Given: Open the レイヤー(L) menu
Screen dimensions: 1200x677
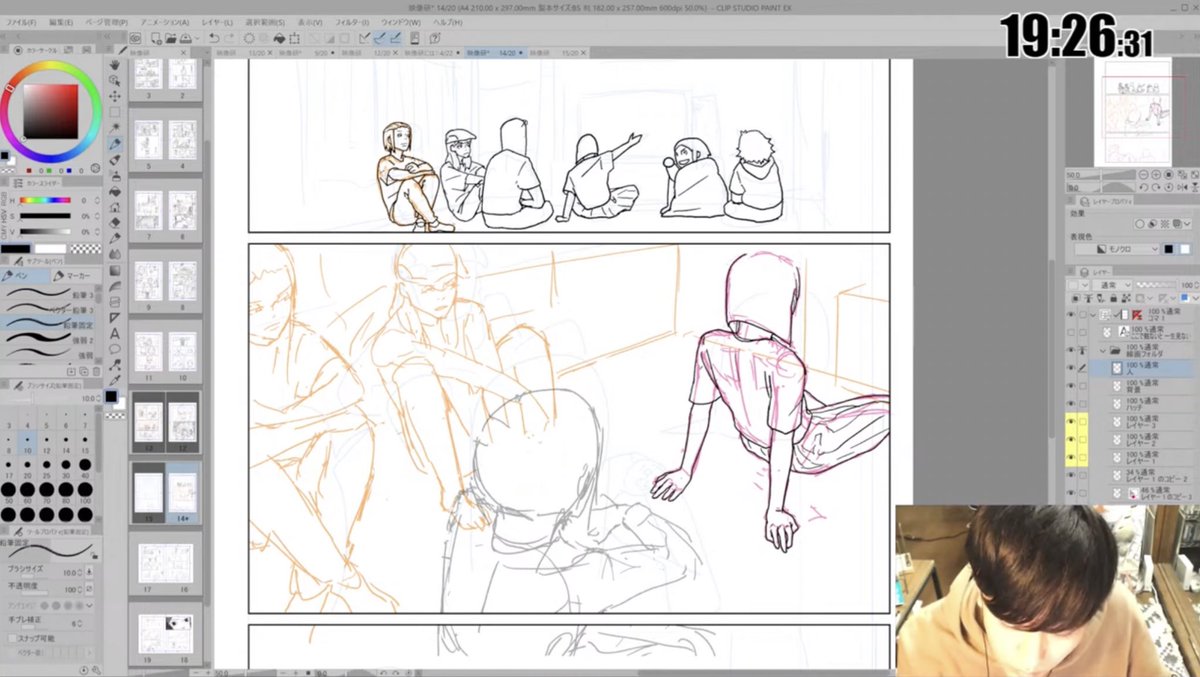Looking at the screenshot, I should [x=218, y=22].
